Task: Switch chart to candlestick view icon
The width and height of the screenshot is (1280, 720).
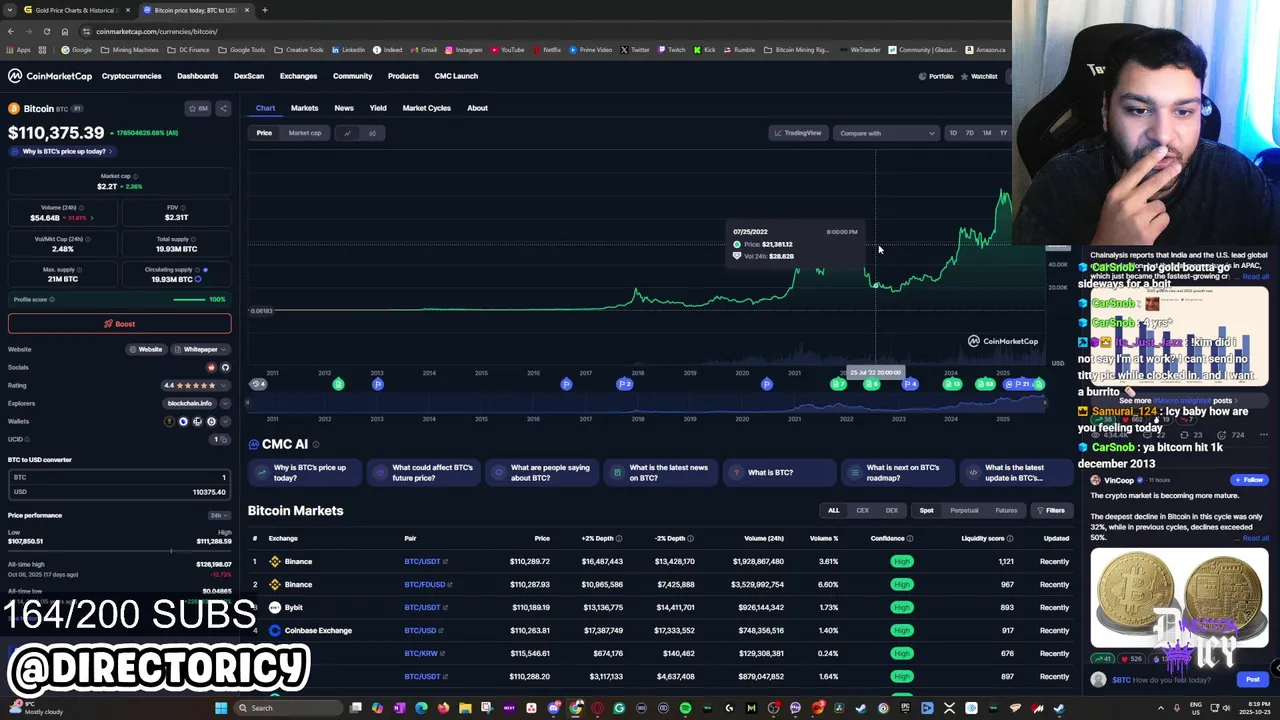Action: click(372, 133)
